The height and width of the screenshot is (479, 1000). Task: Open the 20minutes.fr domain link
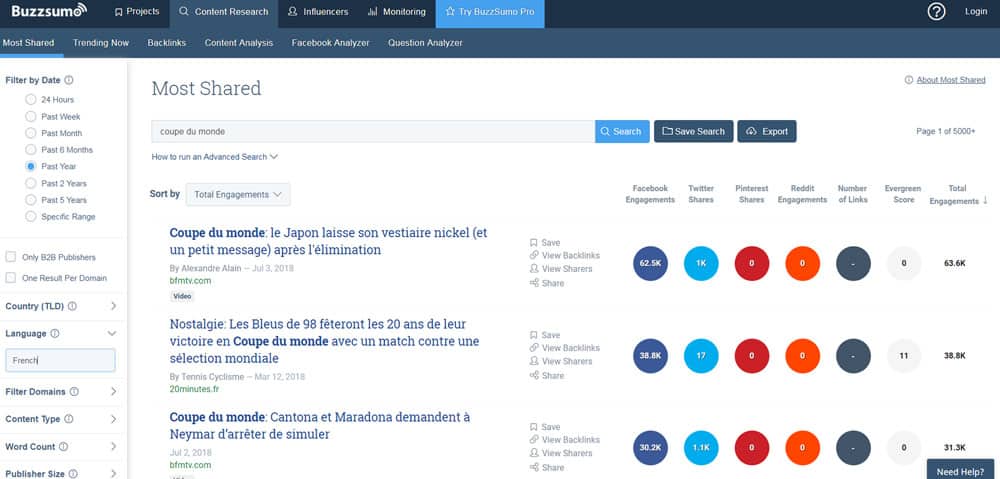click(195, 389)
